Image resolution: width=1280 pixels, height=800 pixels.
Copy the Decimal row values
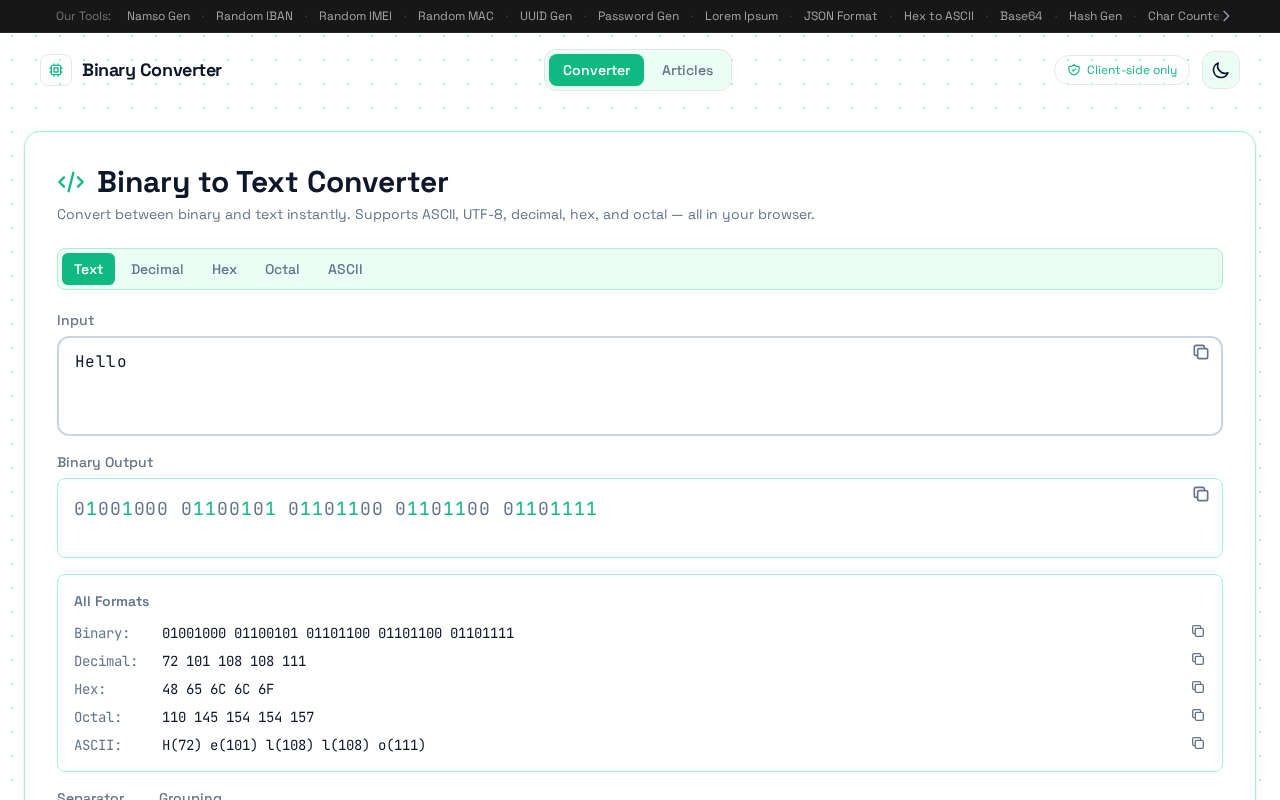point(1198,659)
